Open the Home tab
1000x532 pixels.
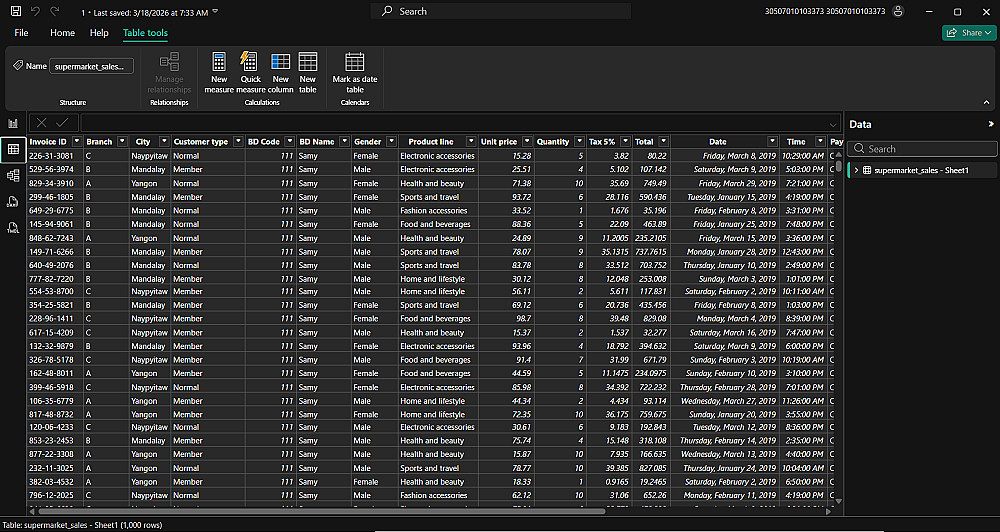click(62, 33)
